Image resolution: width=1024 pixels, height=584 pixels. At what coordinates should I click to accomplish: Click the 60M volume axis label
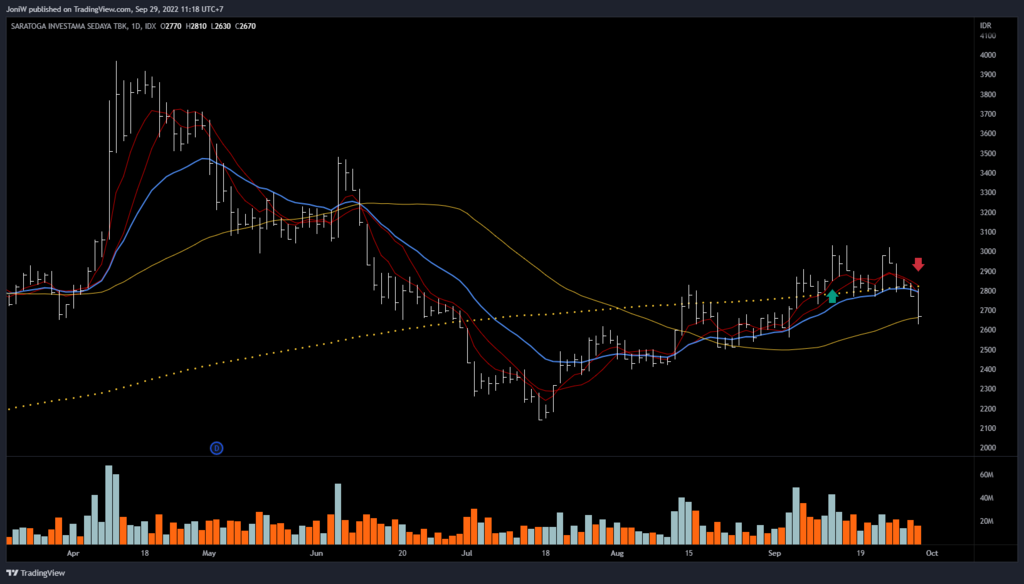[988, 475]
